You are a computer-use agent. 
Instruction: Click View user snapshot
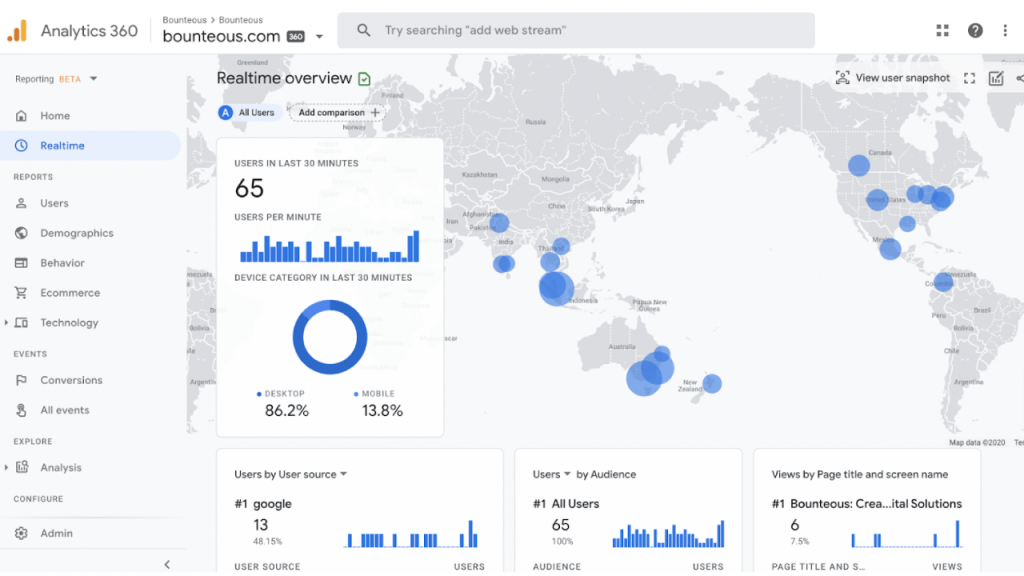click(x=892, y=78)
